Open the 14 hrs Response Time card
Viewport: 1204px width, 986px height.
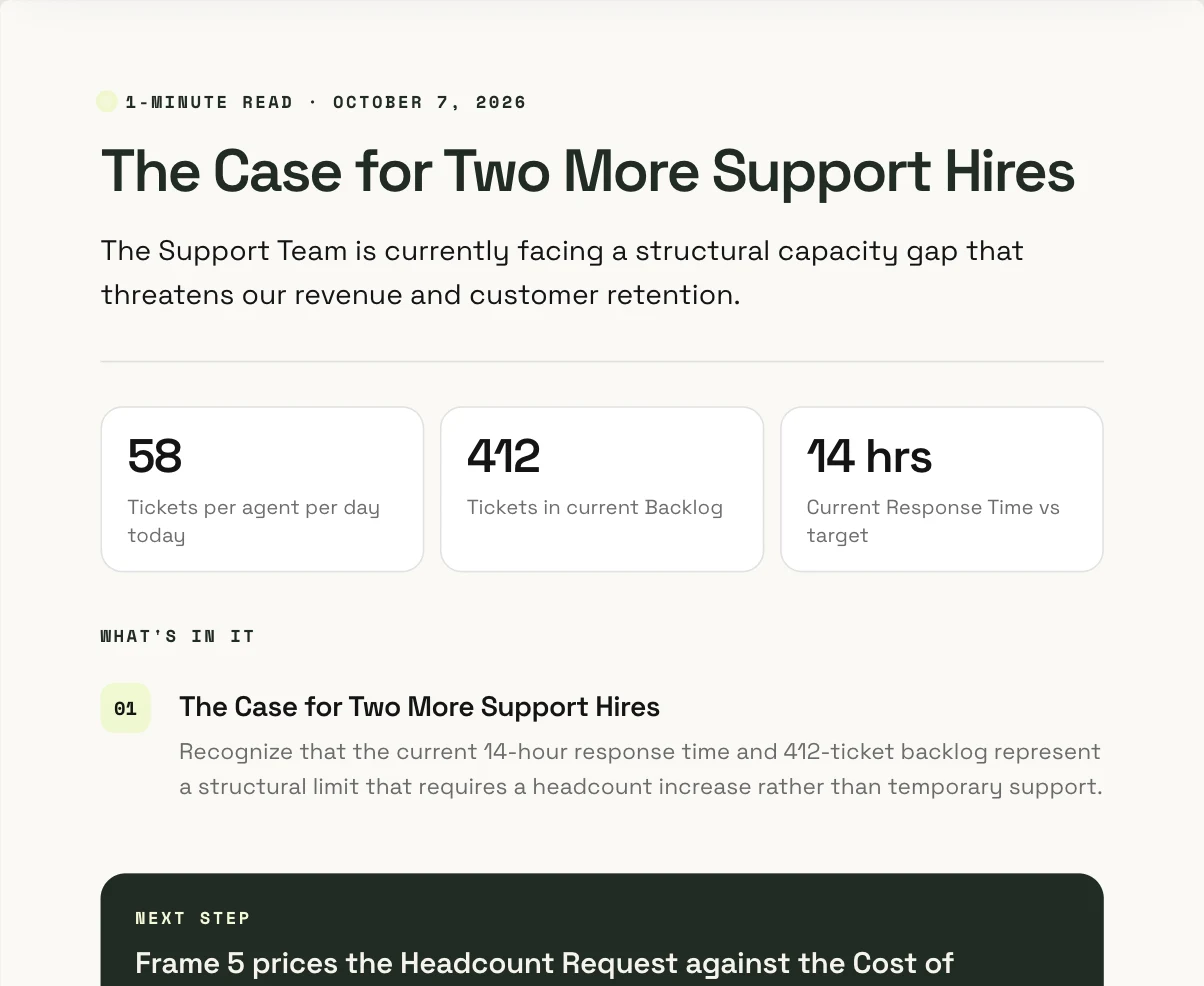(x=942, y=489)
